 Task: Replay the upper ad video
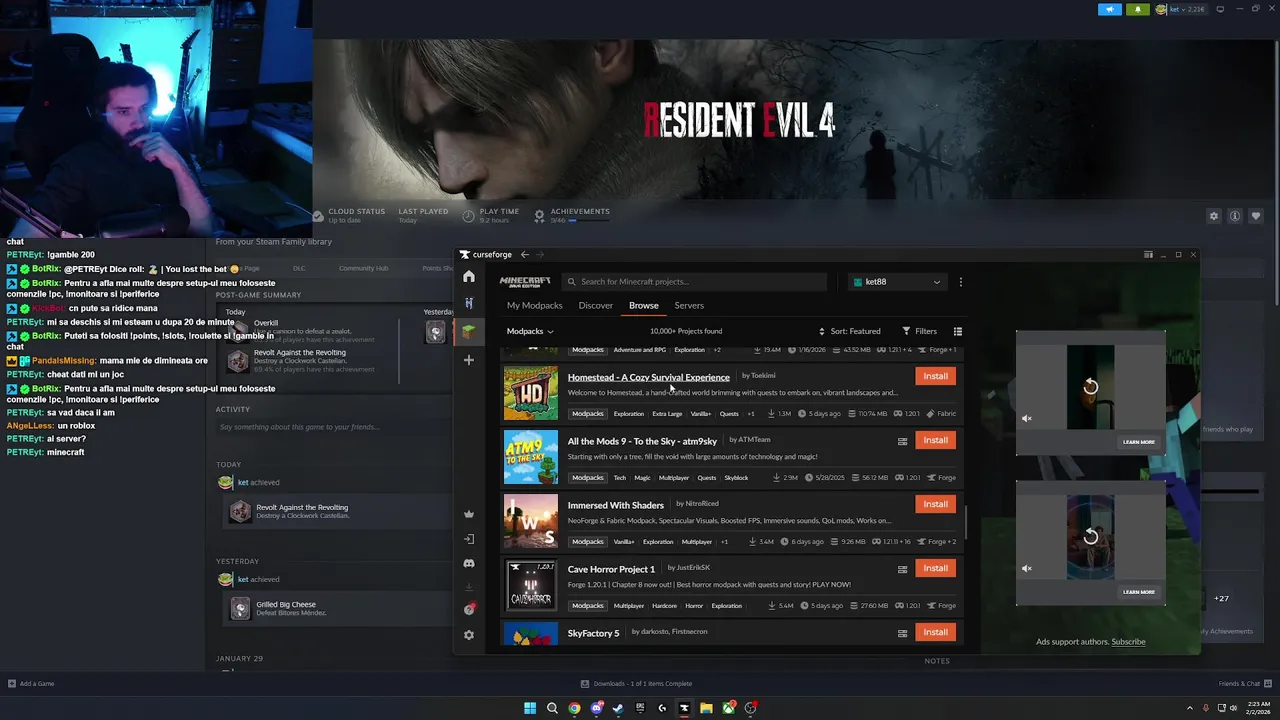(x=1091, y=387)
